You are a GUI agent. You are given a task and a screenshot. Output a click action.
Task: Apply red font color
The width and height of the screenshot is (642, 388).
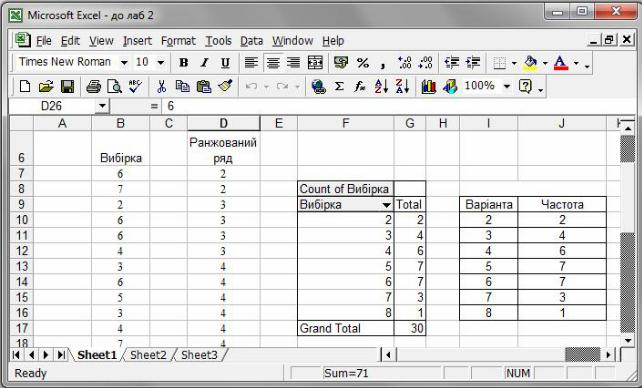coord(561,63)
